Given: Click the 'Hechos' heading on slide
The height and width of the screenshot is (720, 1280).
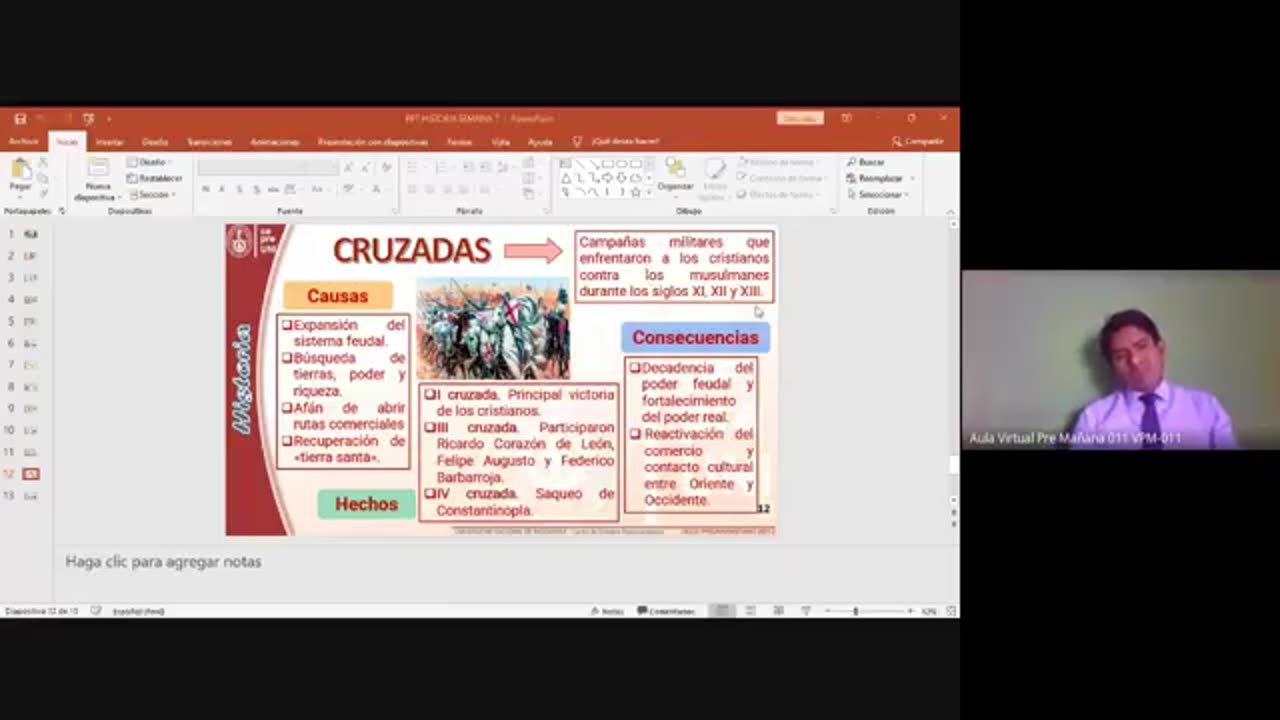Looking at the screenshot, I should (x=366, y=504).
